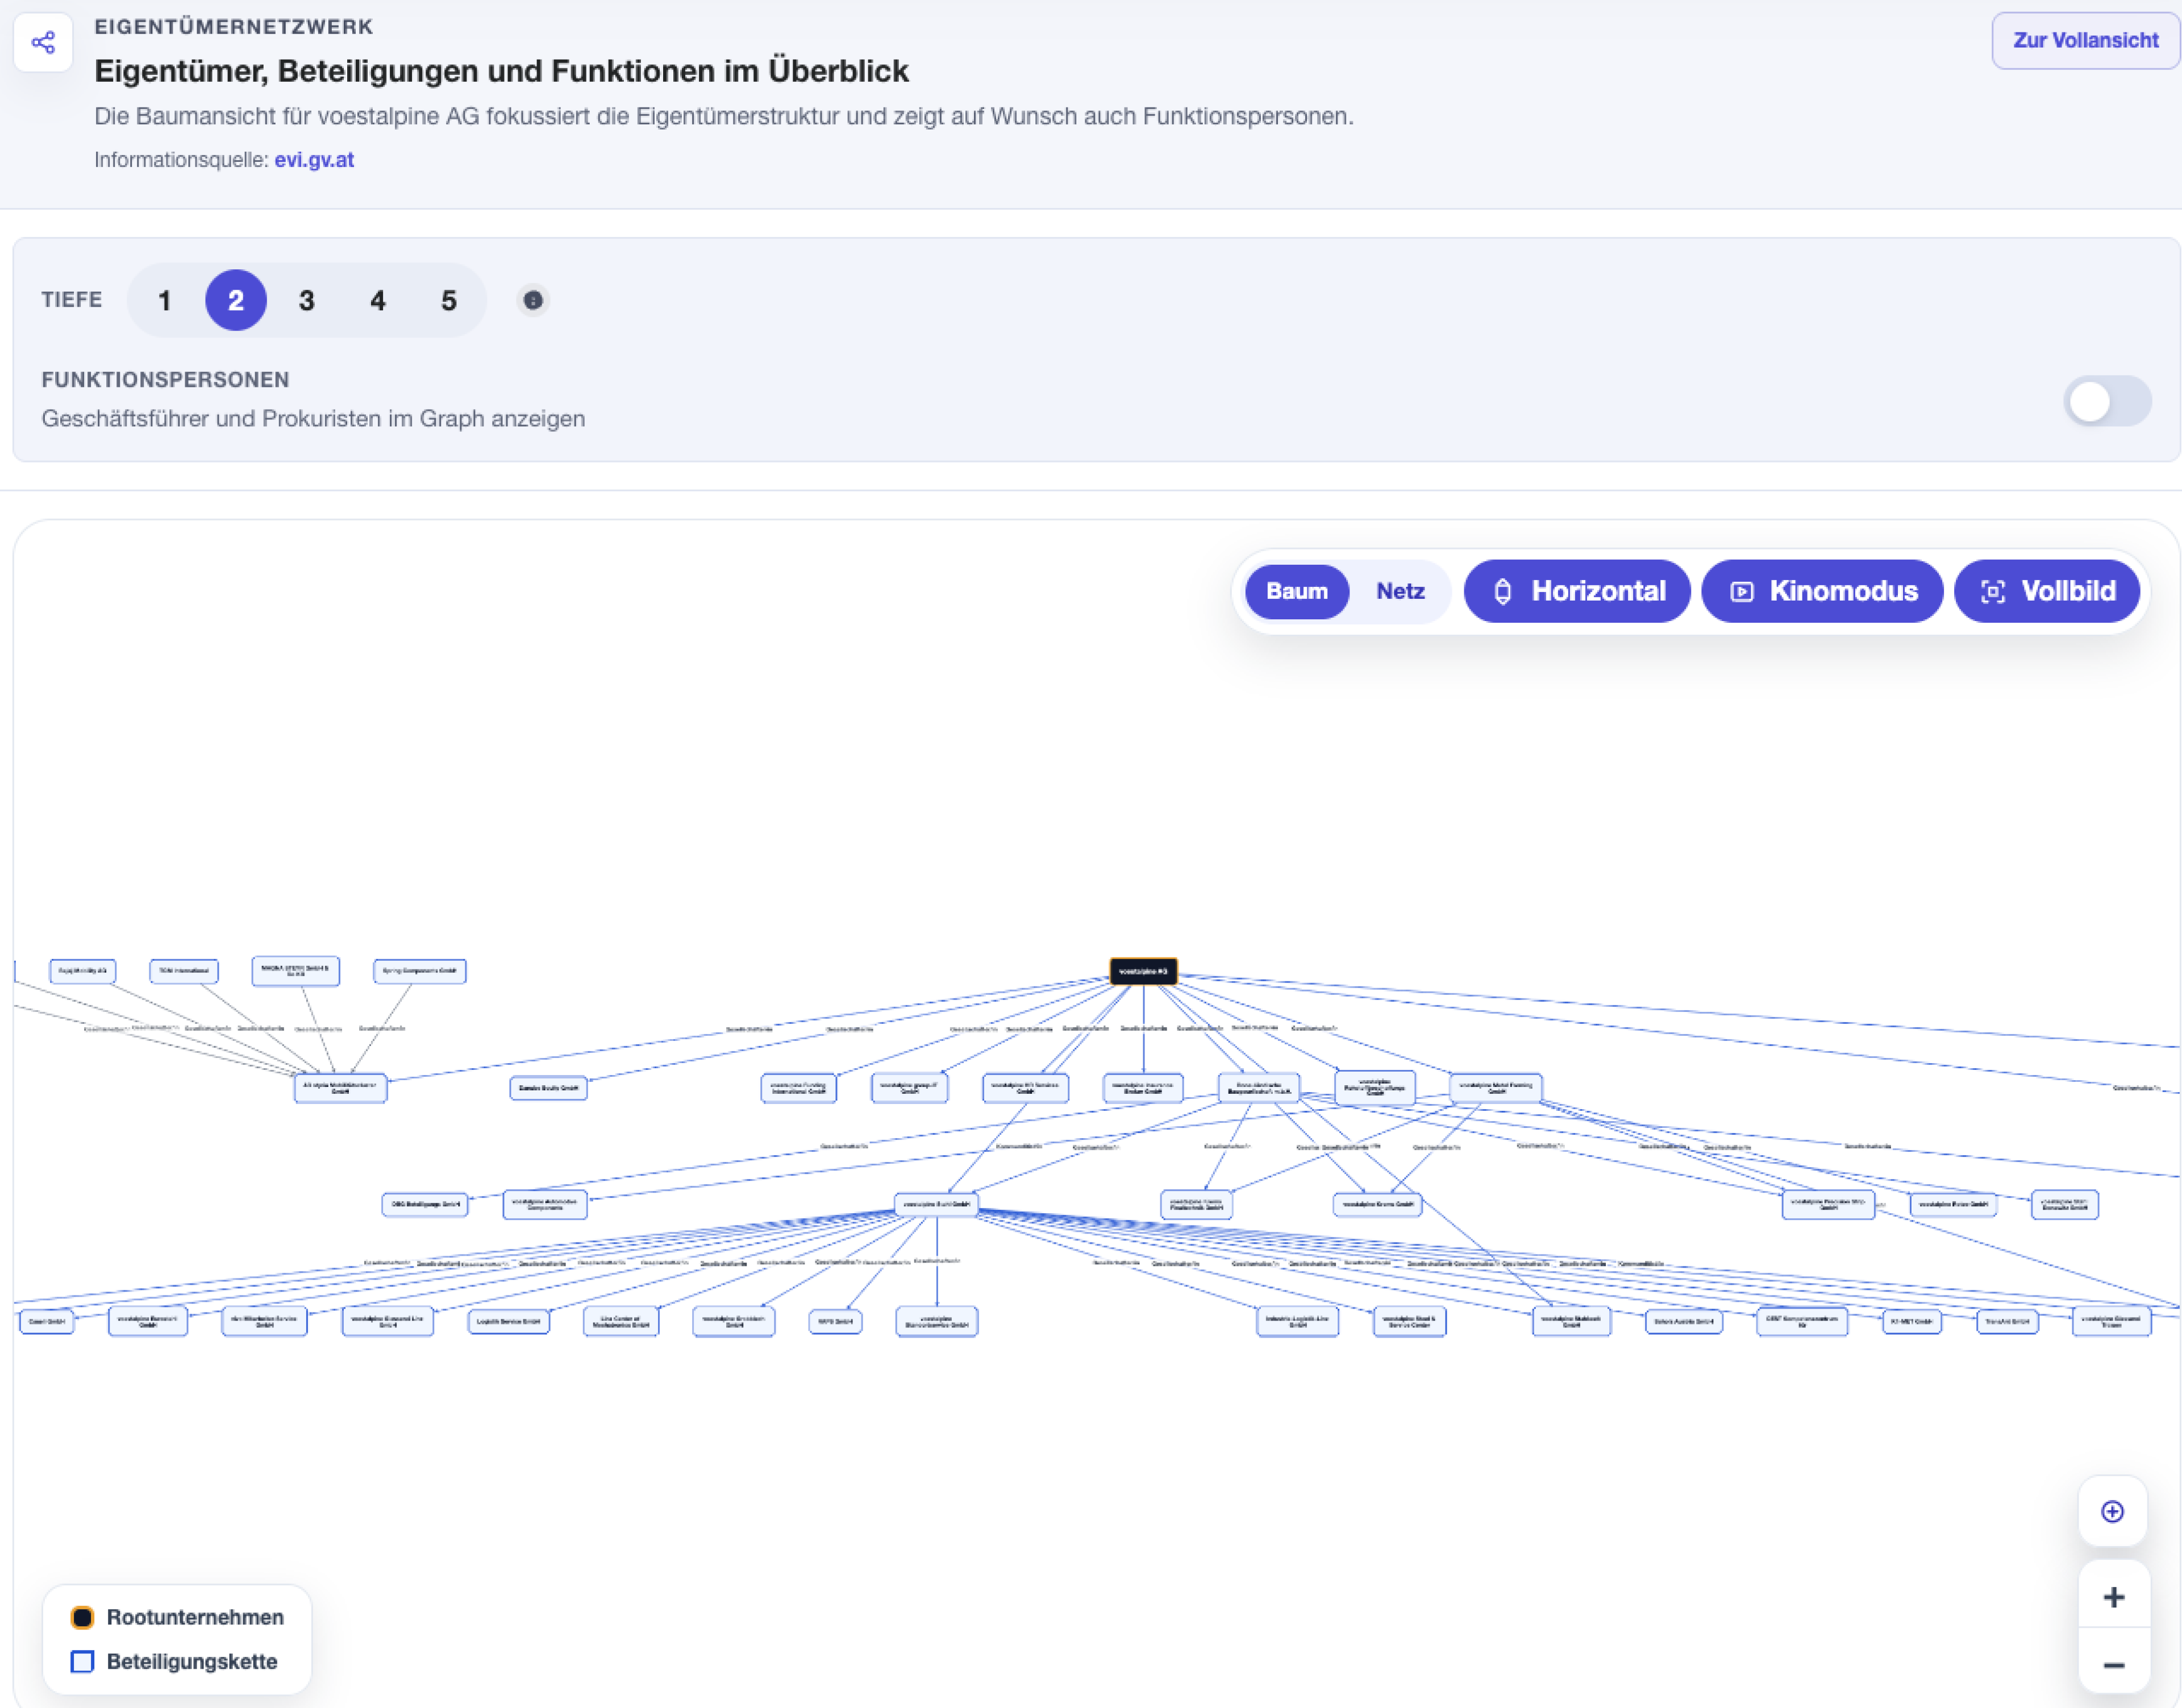Toggle Horizontal layout orientation

click(x=1577, y=591)
